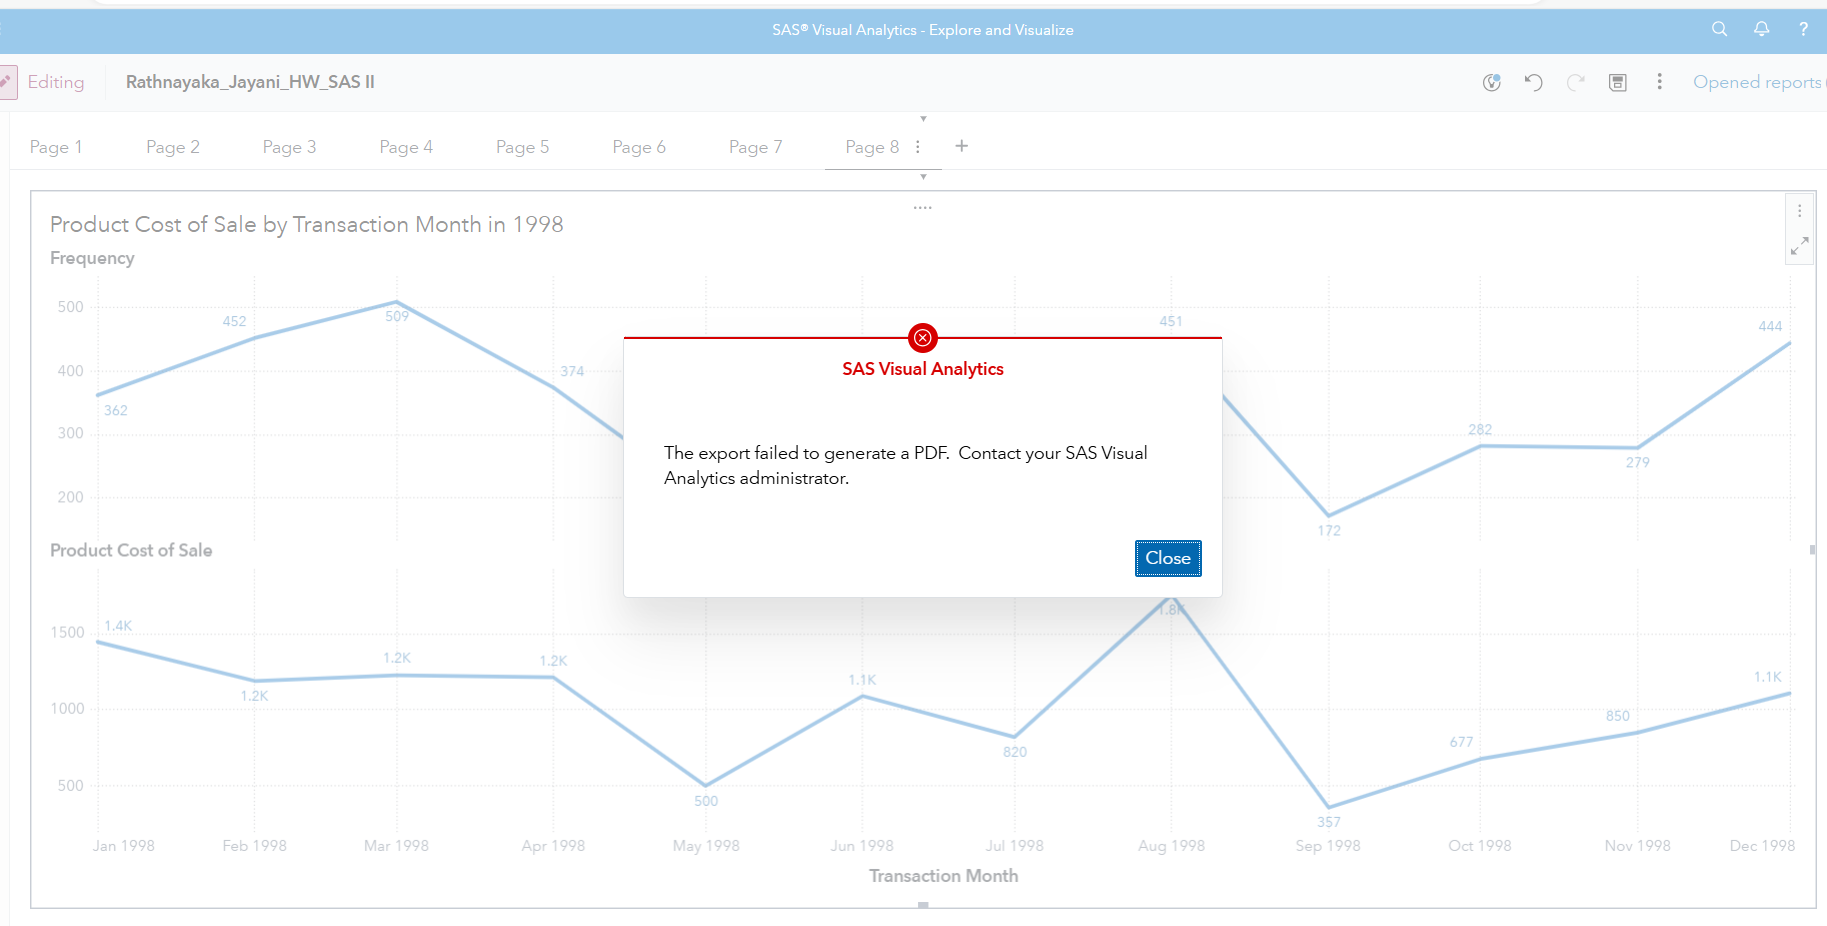Add a new page with the plus icon

pos(961,146)
